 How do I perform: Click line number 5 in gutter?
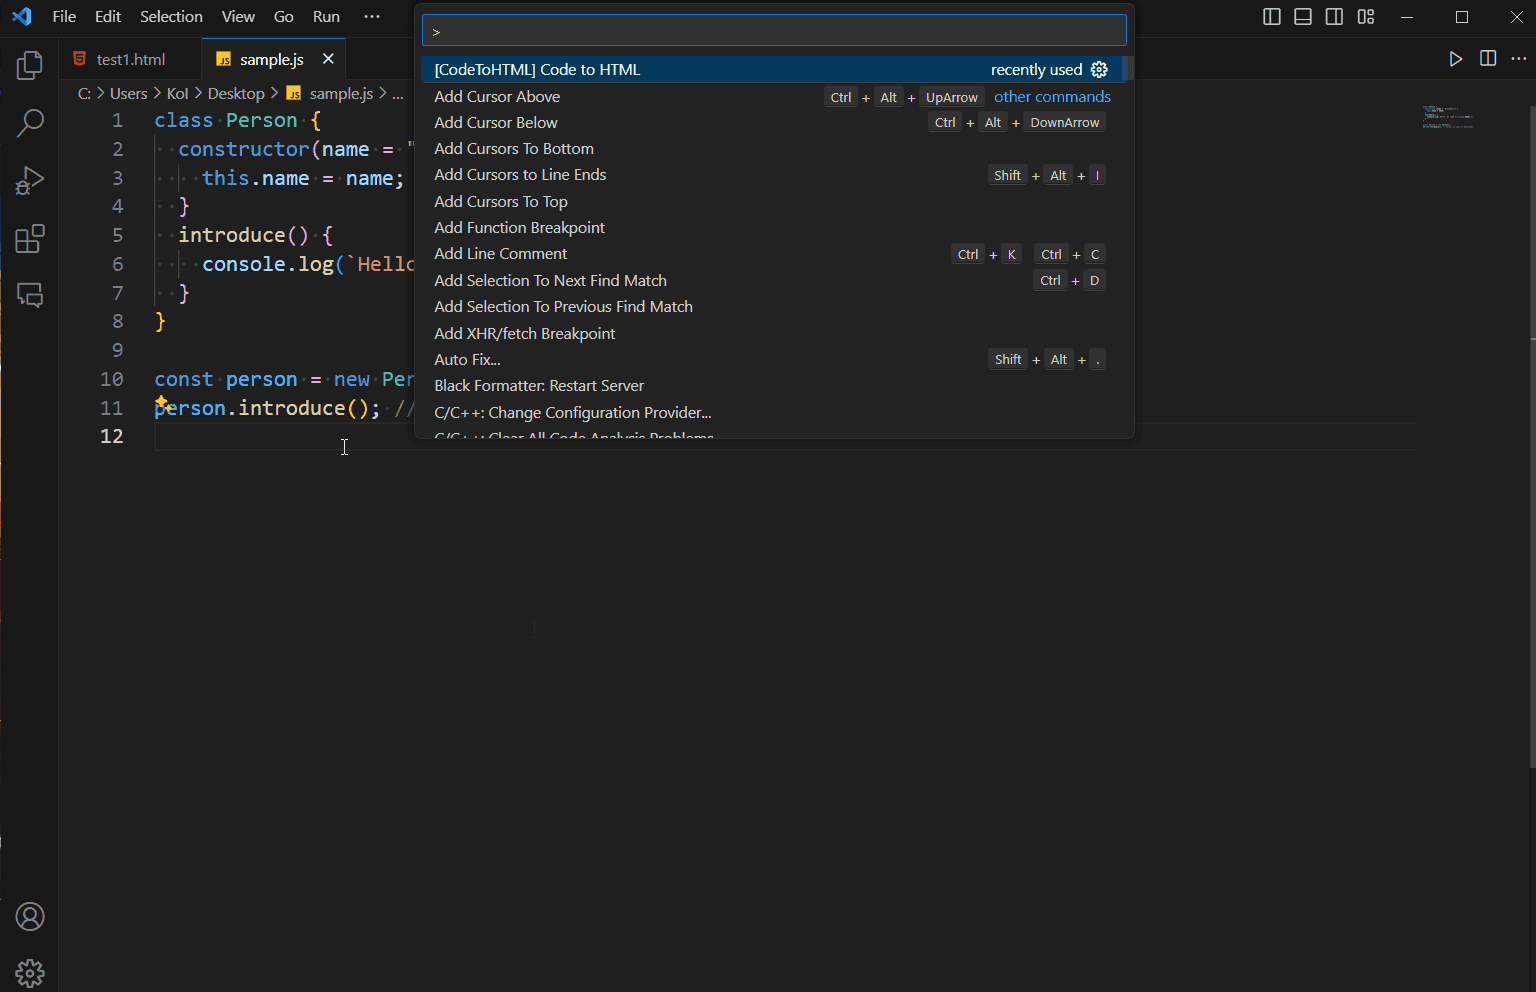118,235
